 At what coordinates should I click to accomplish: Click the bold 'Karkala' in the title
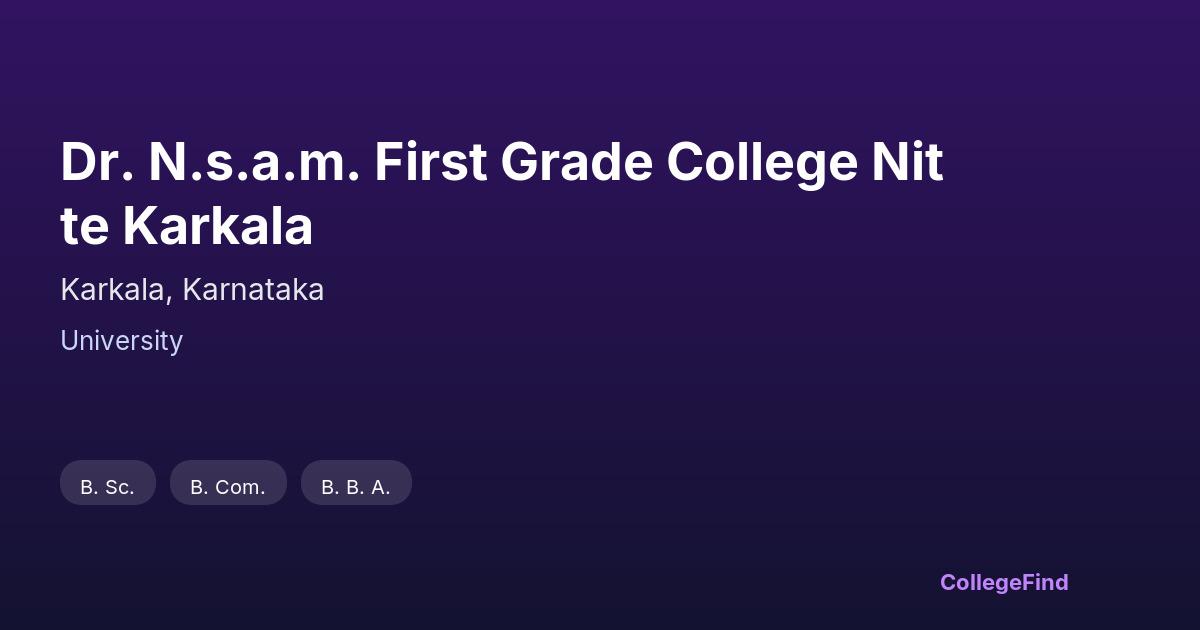click(x=218, y=227)
